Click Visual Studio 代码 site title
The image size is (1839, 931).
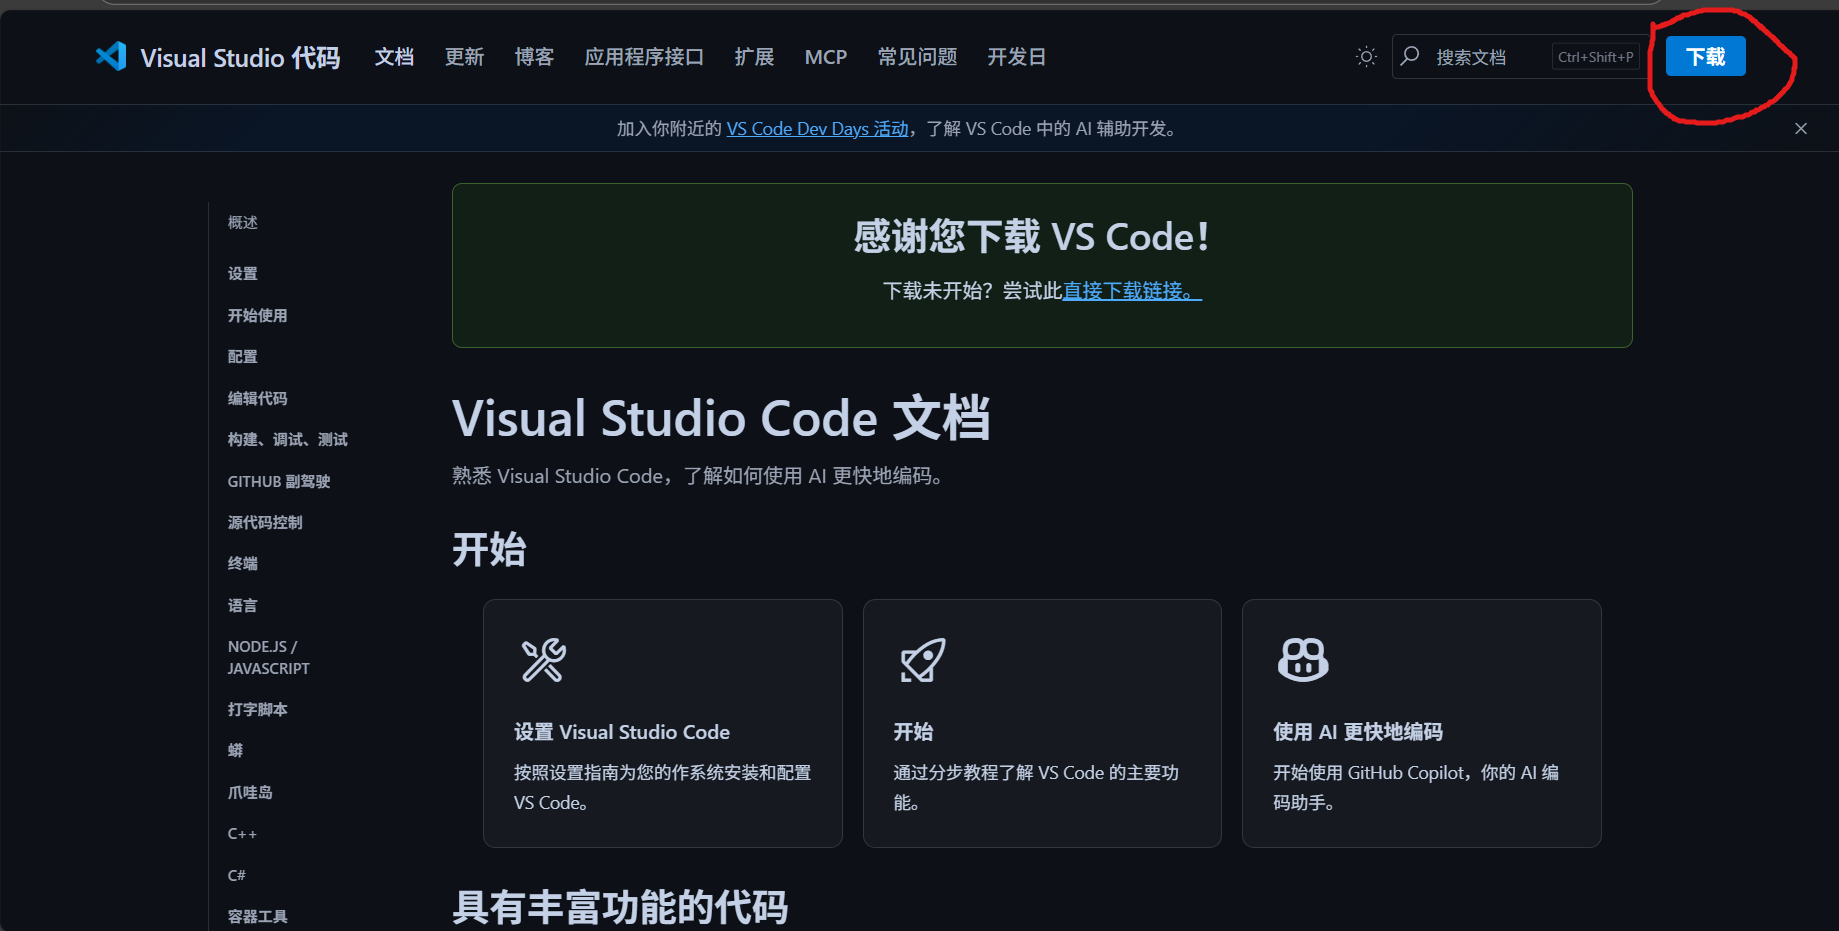240,58
